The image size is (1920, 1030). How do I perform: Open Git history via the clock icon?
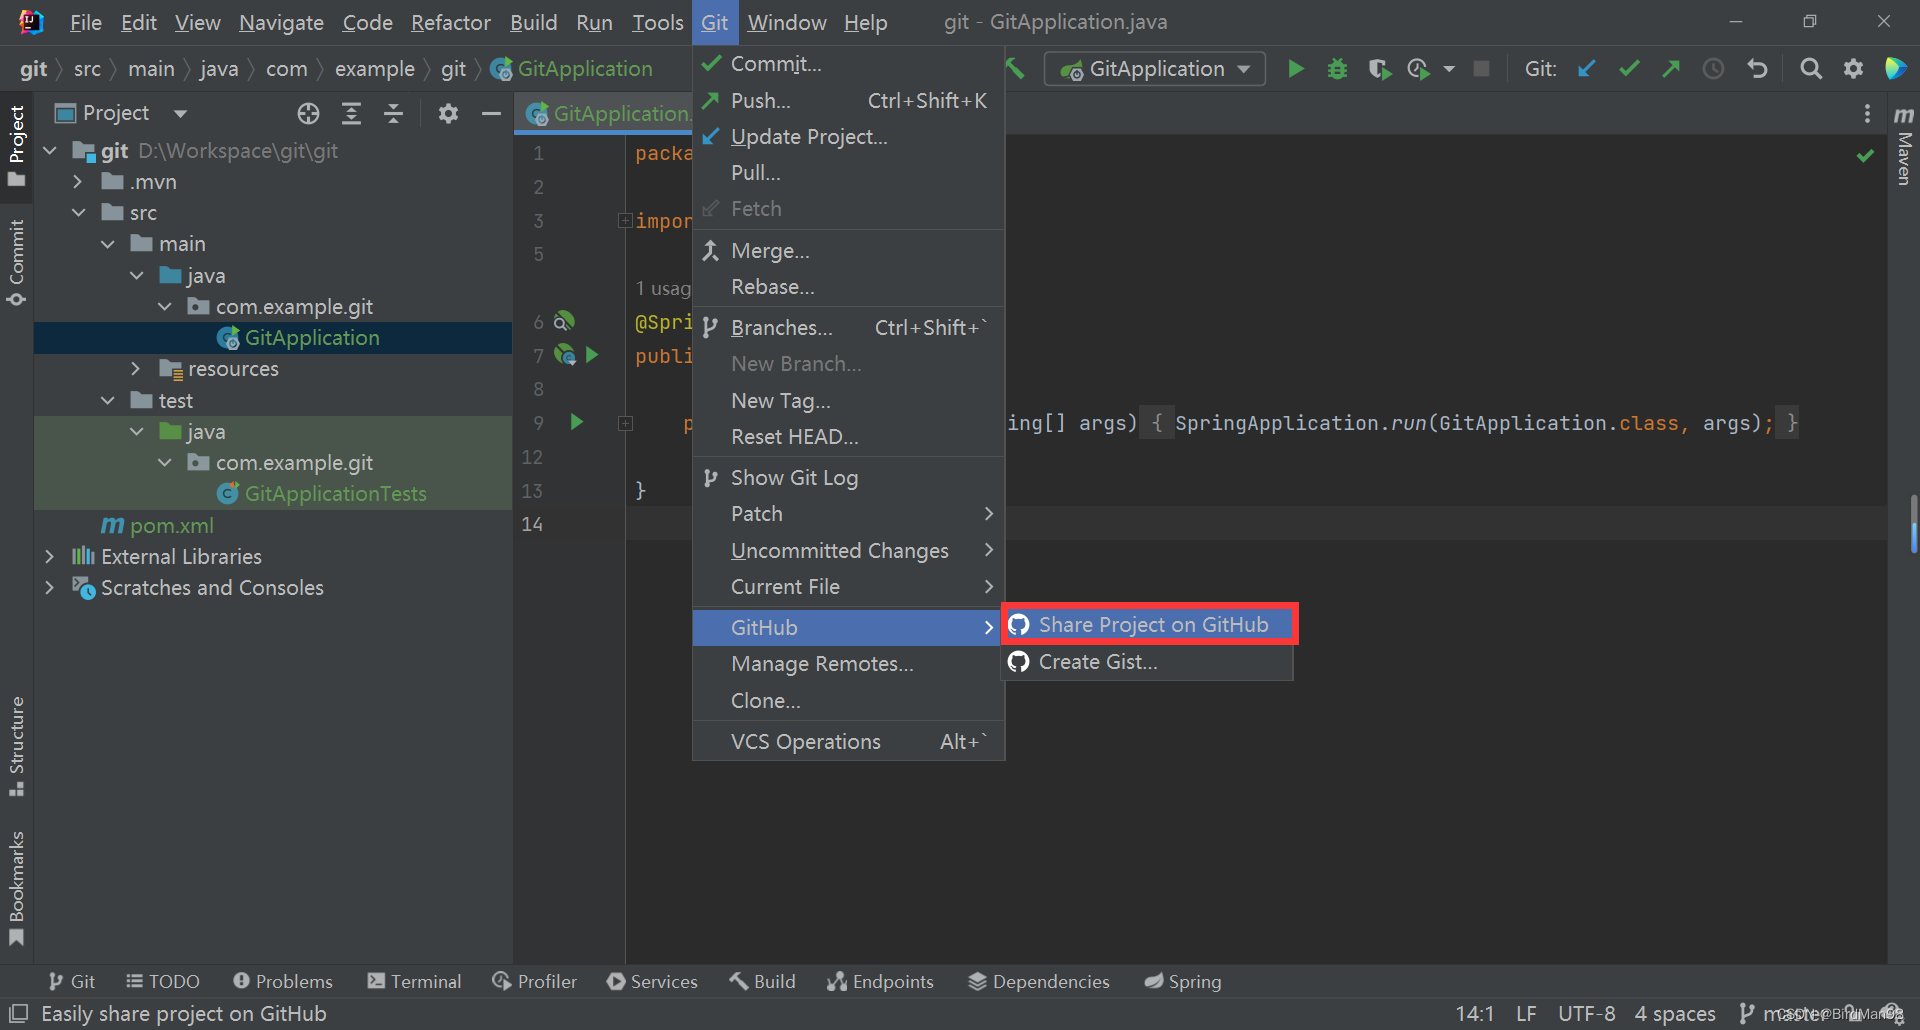(x=1714, y=69)
